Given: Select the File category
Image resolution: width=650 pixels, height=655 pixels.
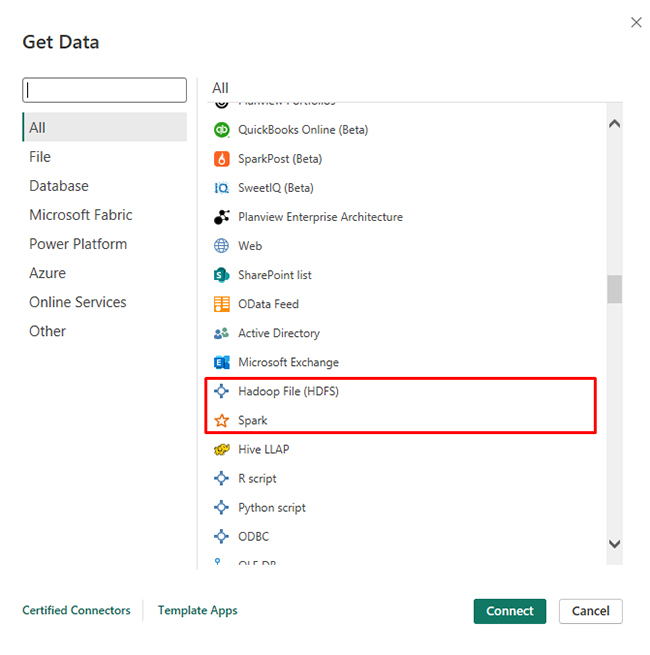Looking at the screenshot, I should 104,157.
